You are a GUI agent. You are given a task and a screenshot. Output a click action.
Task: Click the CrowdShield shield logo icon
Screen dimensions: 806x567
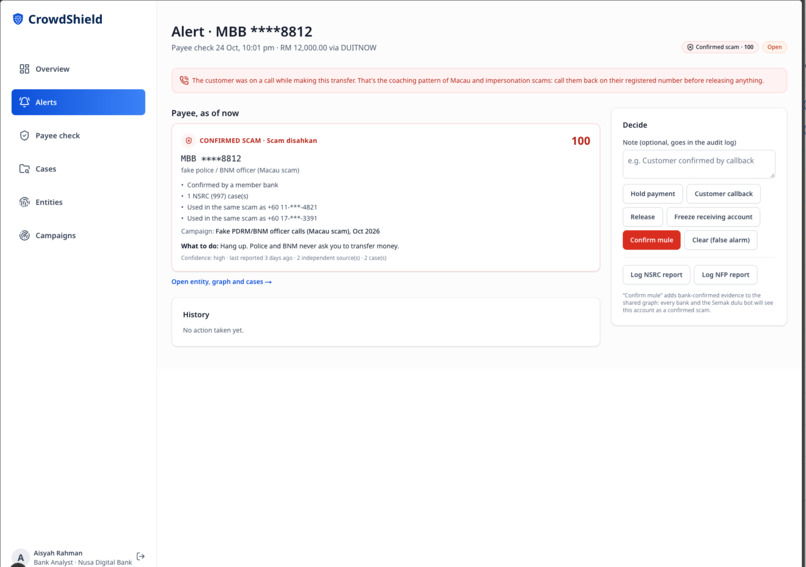pos(18,19)
